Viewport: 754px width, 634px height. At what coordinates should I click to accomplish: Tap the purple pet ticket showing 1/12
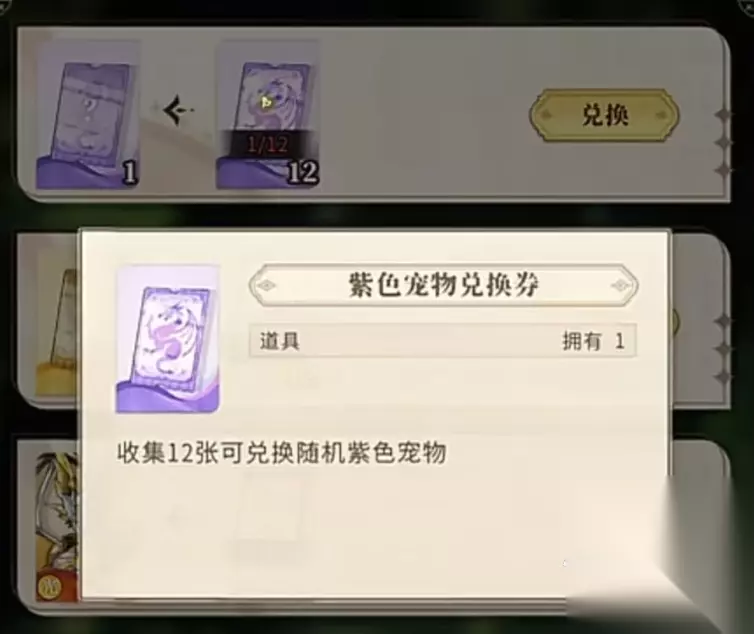267,114
